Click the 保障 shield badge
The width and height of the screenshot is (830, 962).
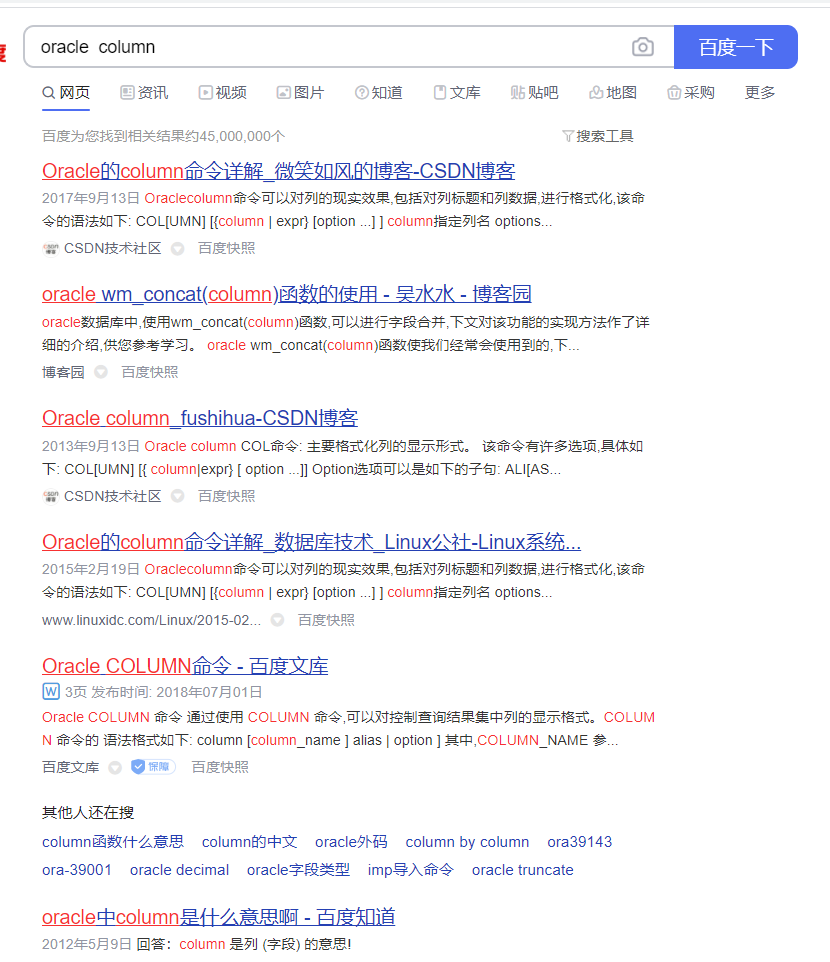point(153,767)
